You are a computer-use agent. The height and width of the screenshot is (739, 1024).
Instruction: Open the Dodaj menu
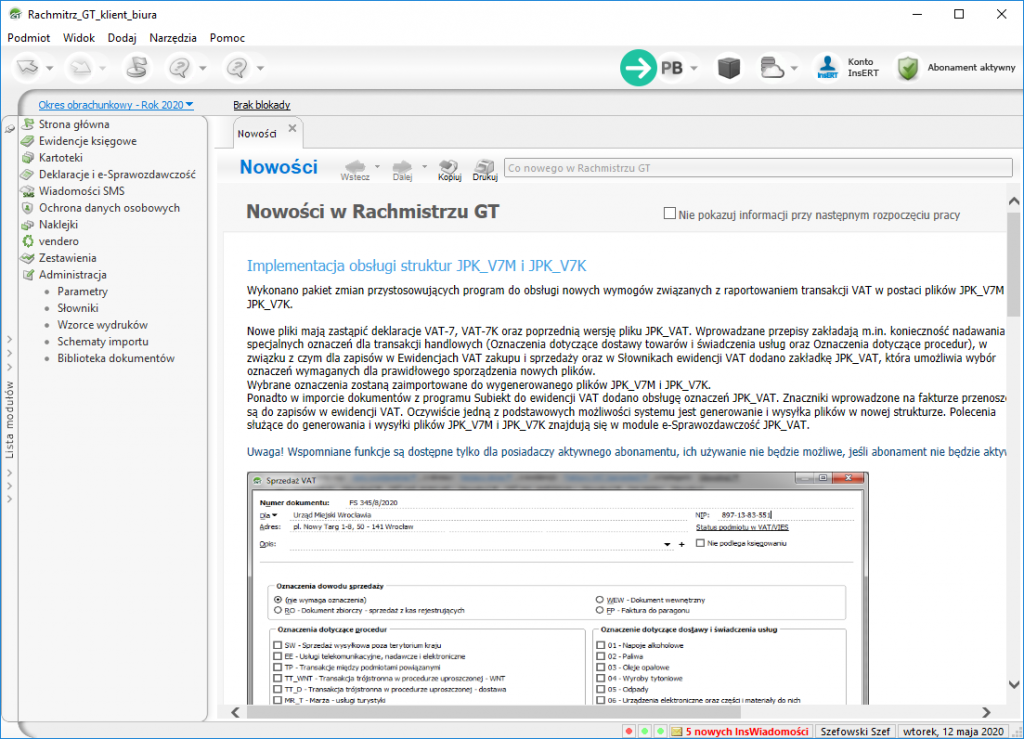[122, 38]
